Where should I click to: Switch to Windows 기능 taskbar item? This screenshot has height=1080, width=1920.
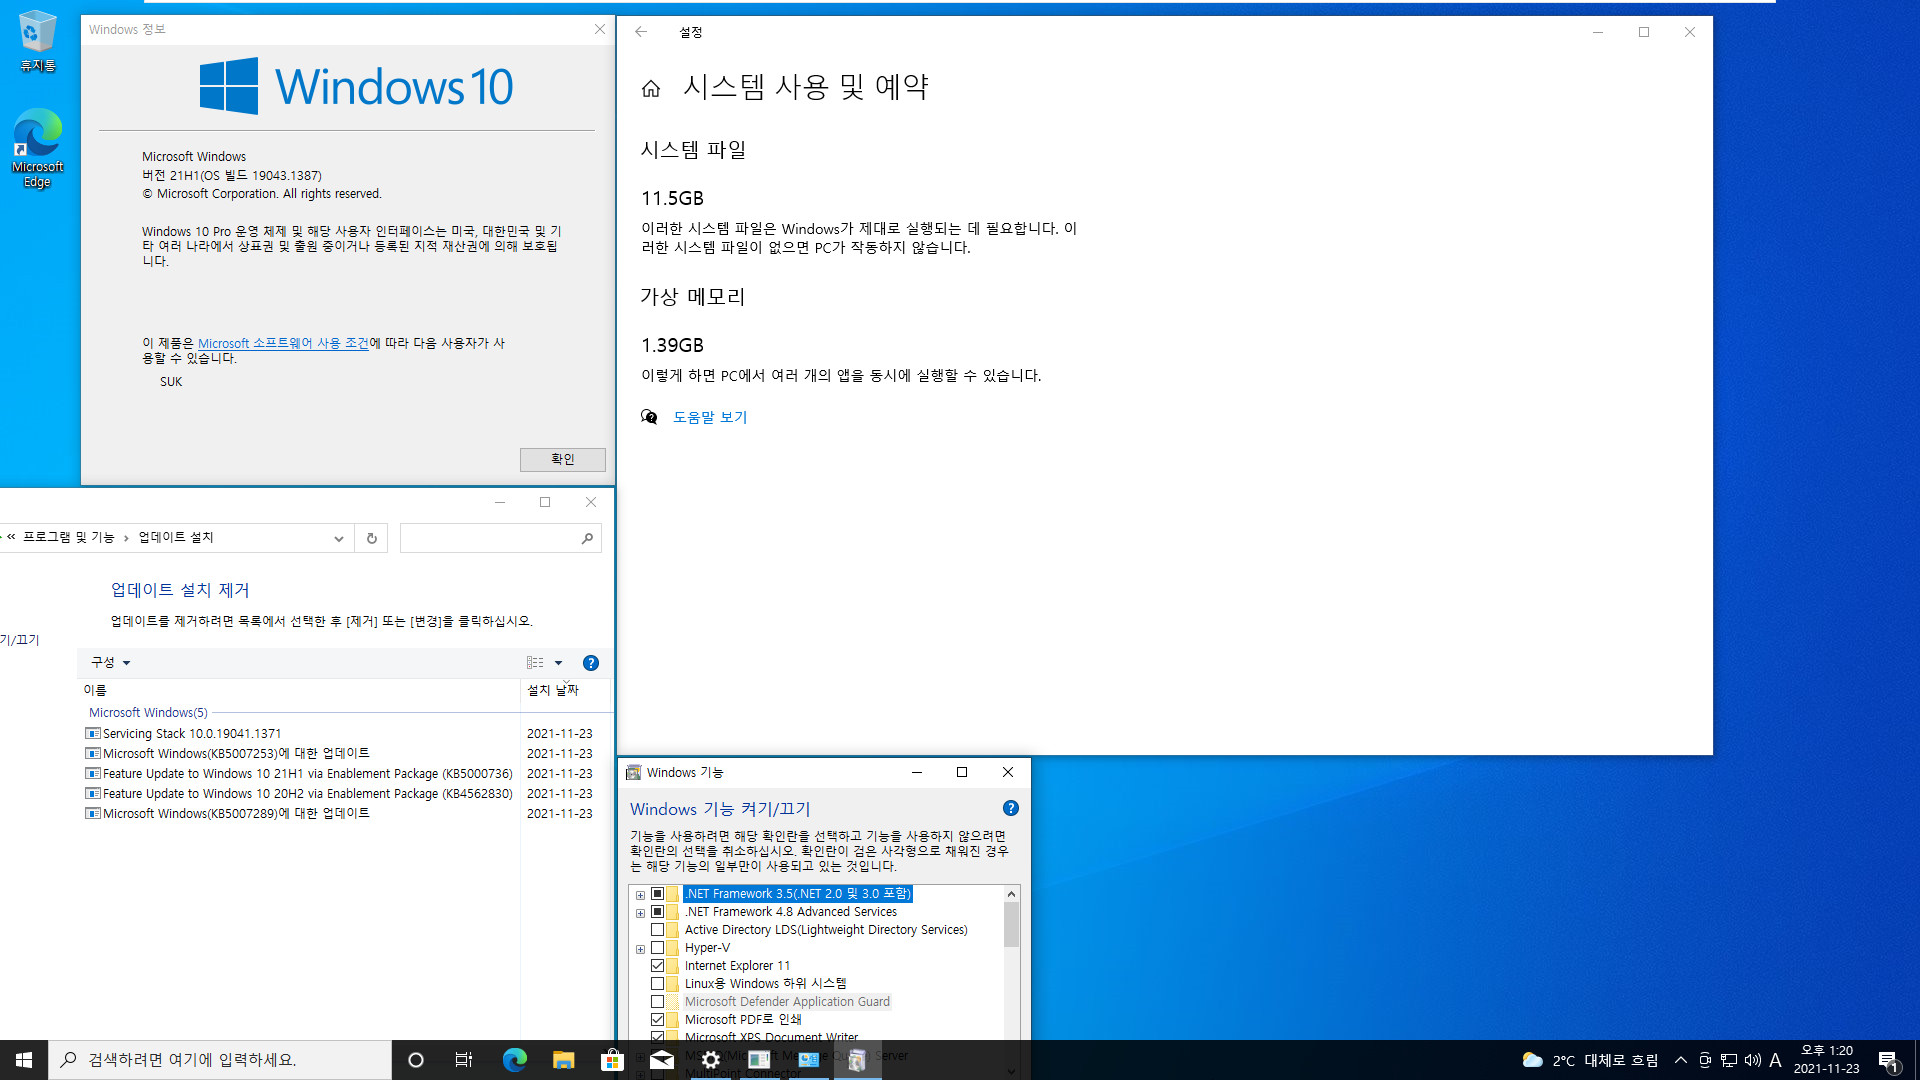coord(857,1060)
